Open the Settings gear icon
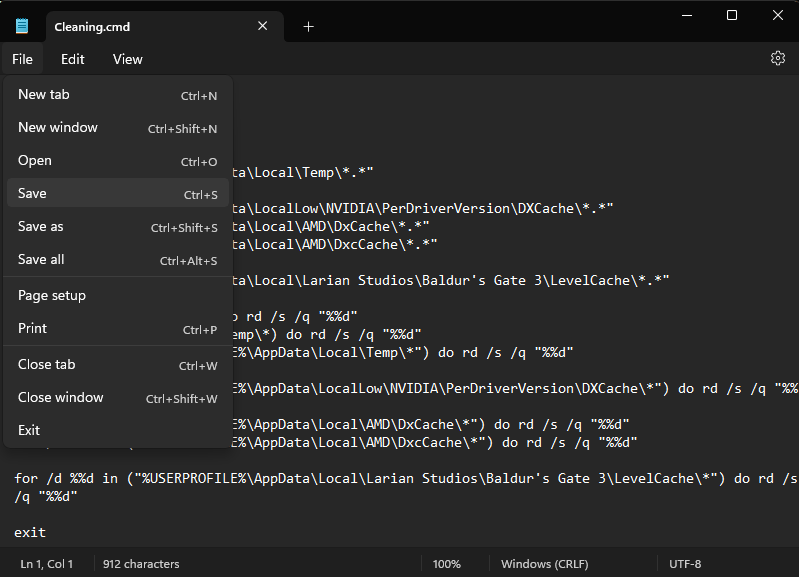This screenshot has width=799, height=577. [777, 59]
